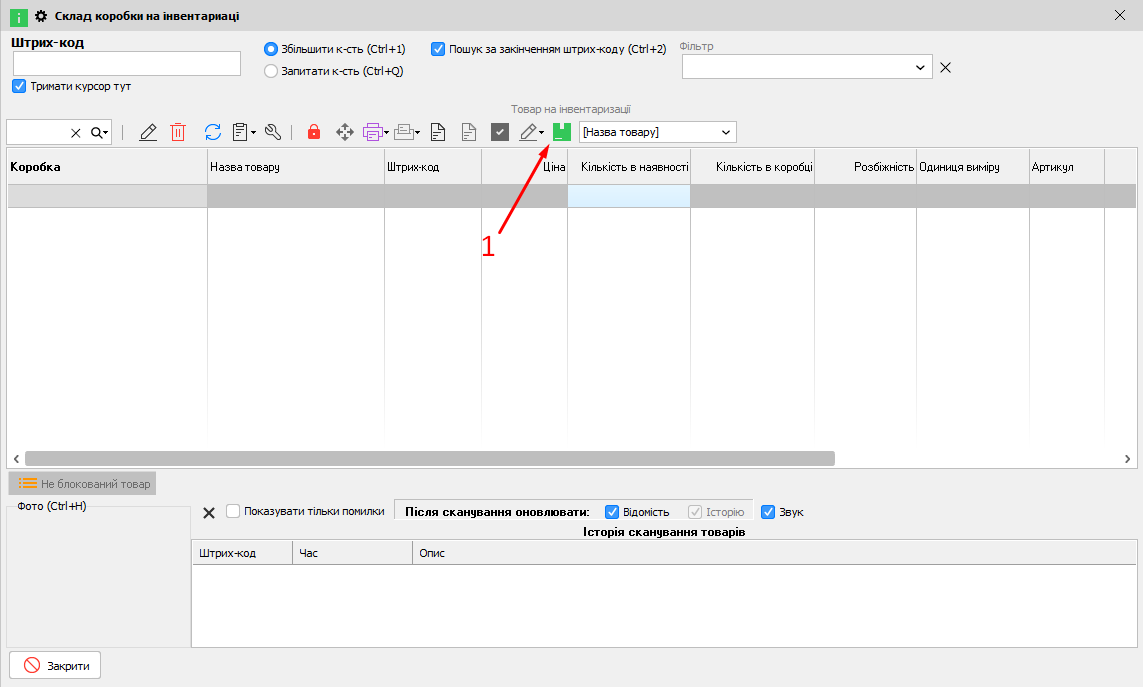
Task: Toggle the 'Звук' checkbox
Action: tap(768, 512)
